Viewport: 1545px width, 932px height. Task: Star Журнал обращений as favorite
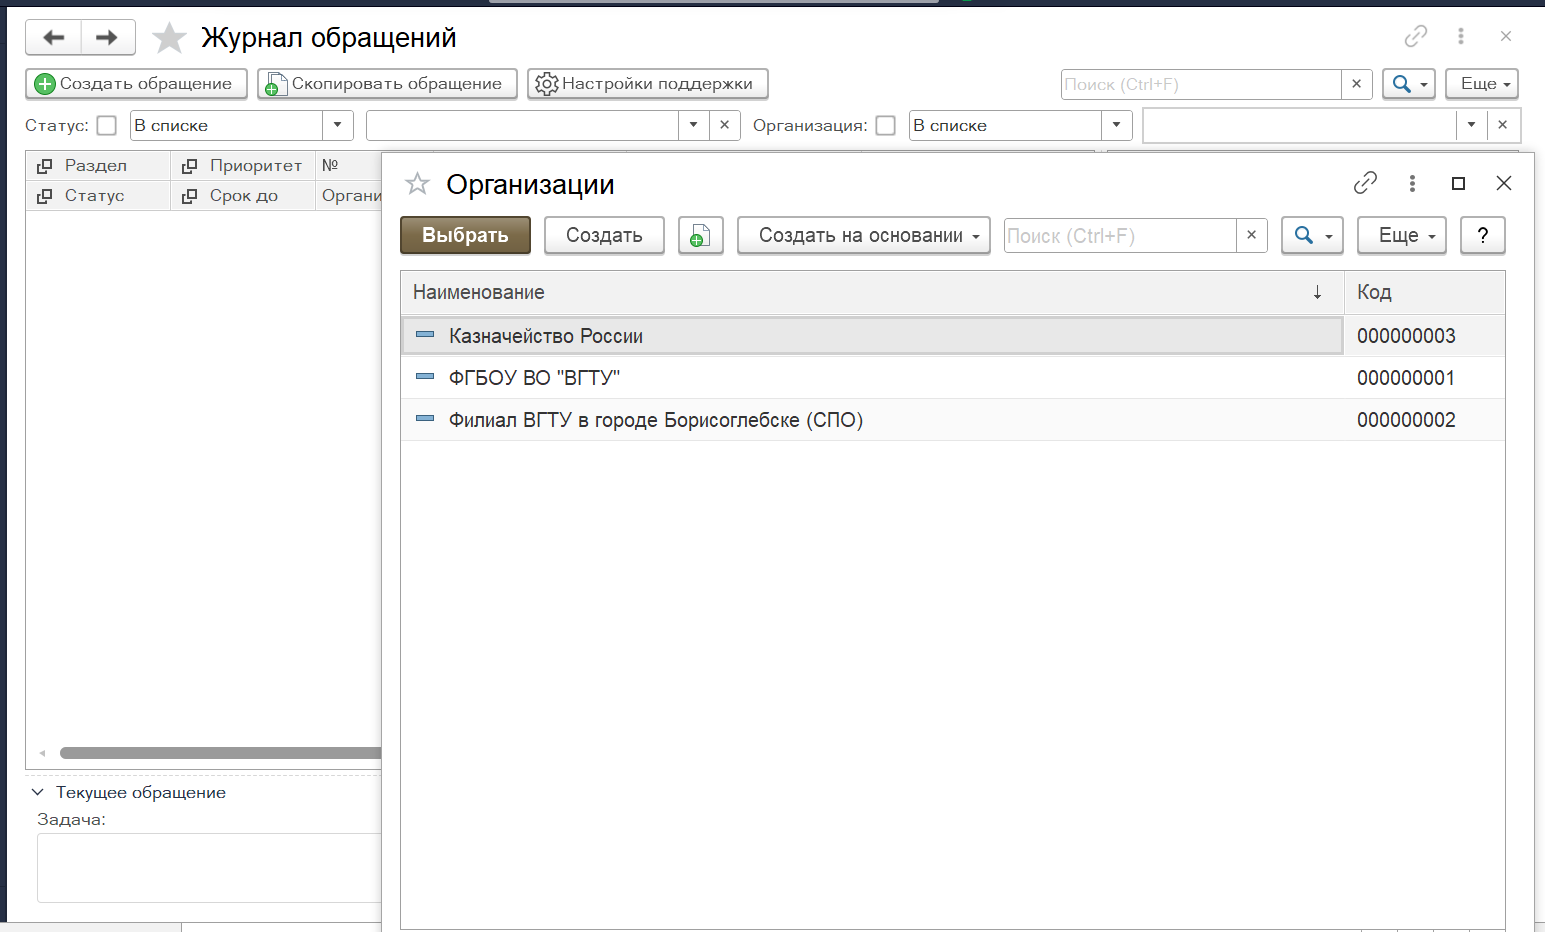pos(169,38)
